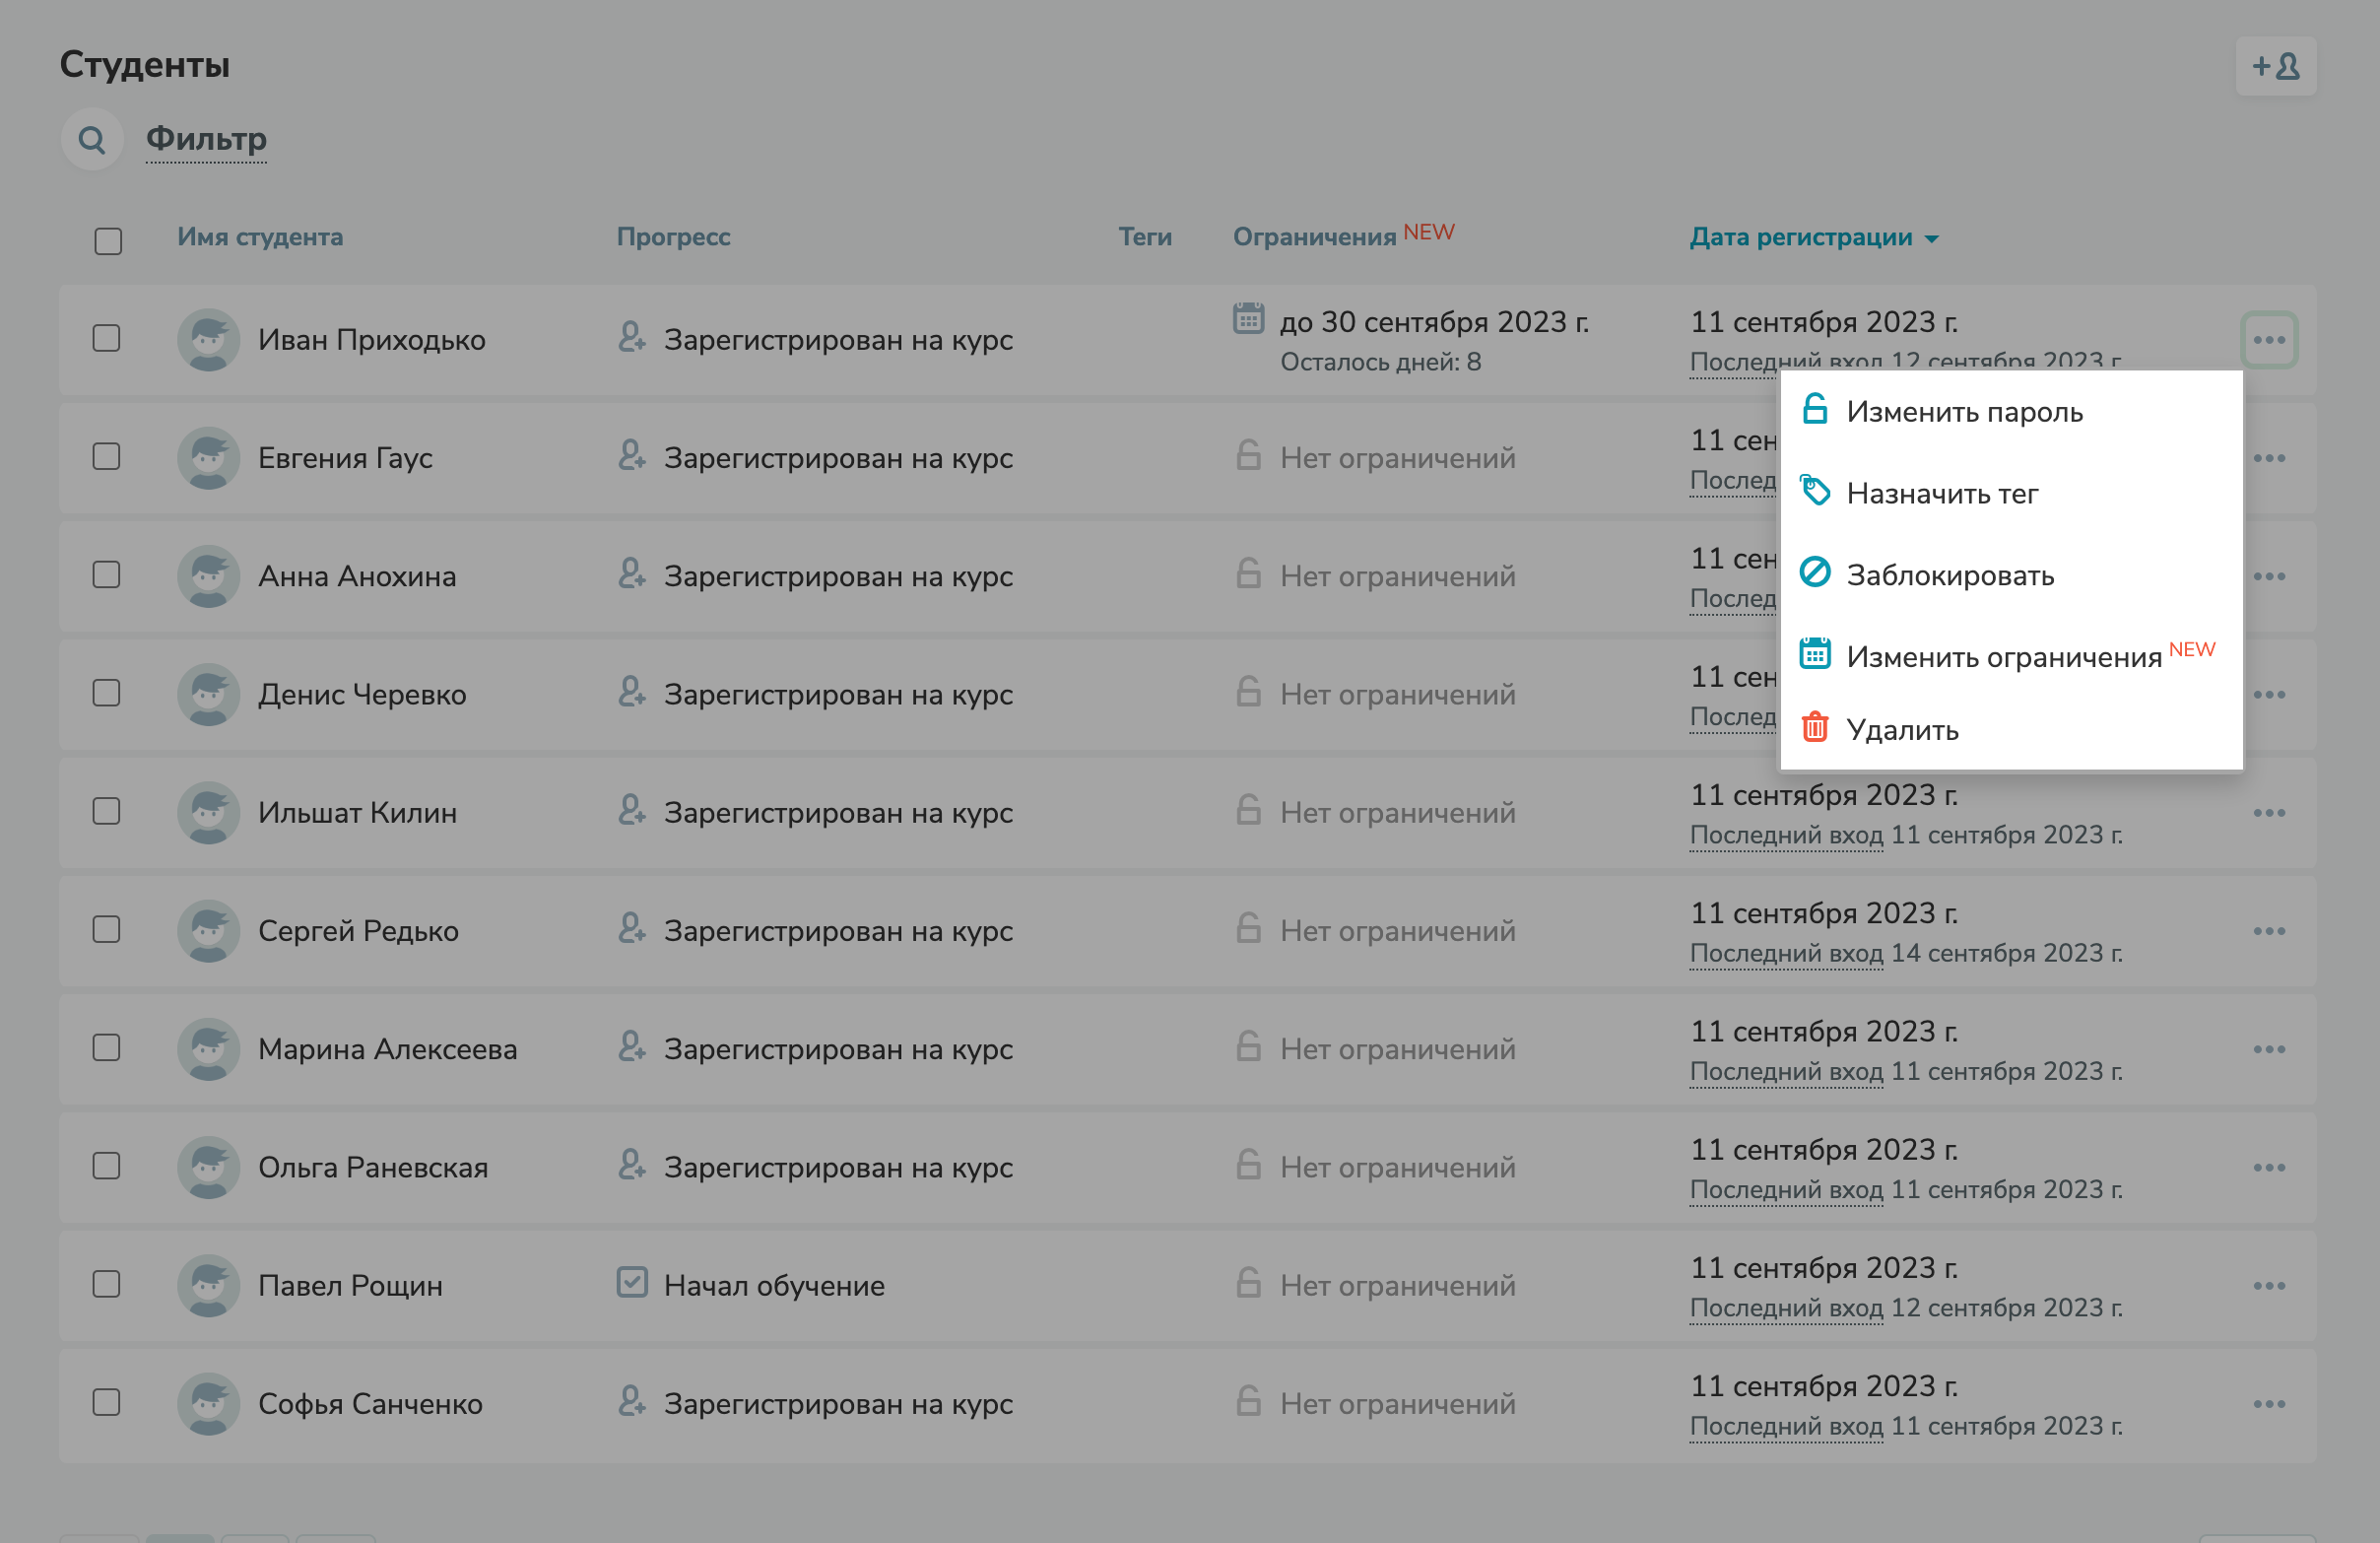Check the box for Иван Приходько
This screenshot has width=2380, height=1543.
click(106, 338)
